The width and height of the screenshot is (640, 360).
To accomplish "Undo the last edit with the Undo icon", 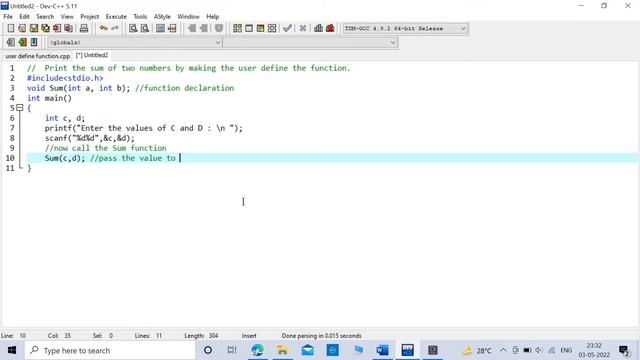I will tap(104, 28).
